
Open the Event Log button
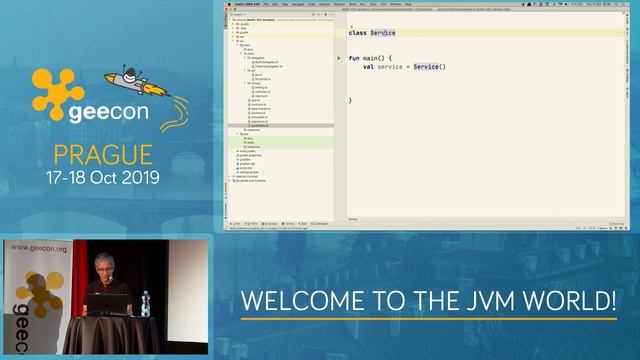pos(616,224)
